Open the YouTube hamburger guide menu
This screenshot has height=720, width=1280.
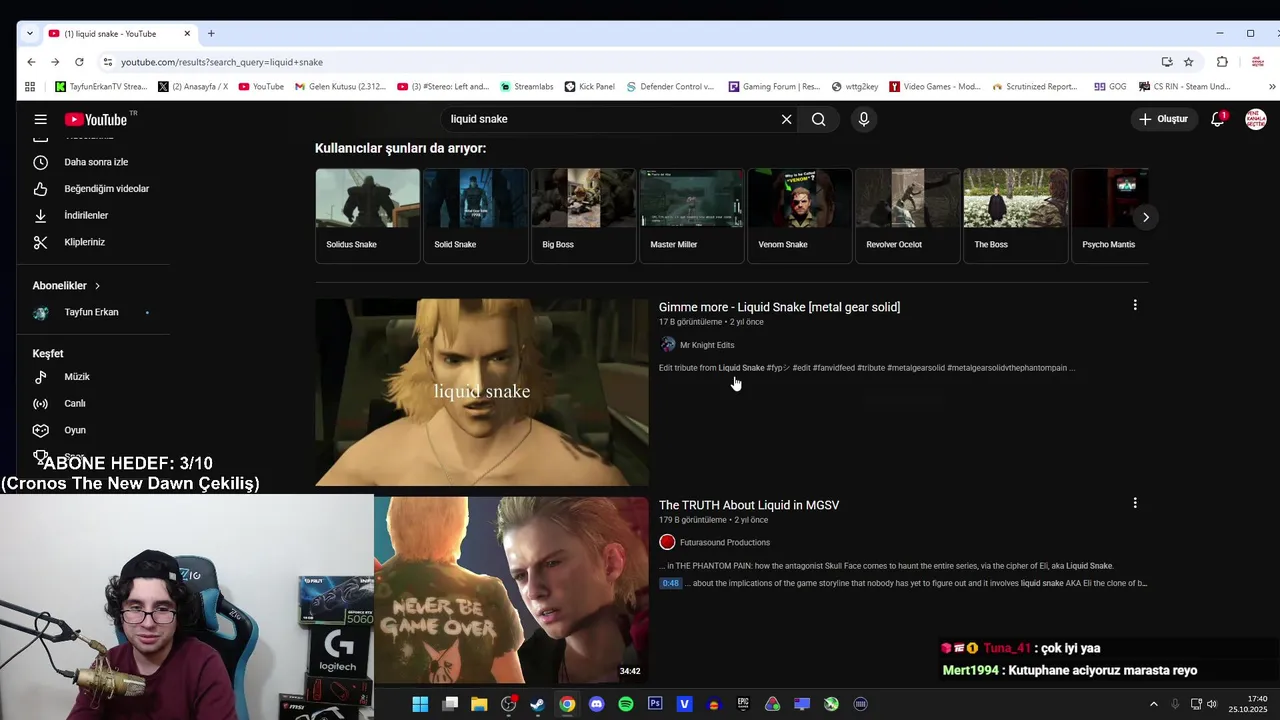[40, 119]
